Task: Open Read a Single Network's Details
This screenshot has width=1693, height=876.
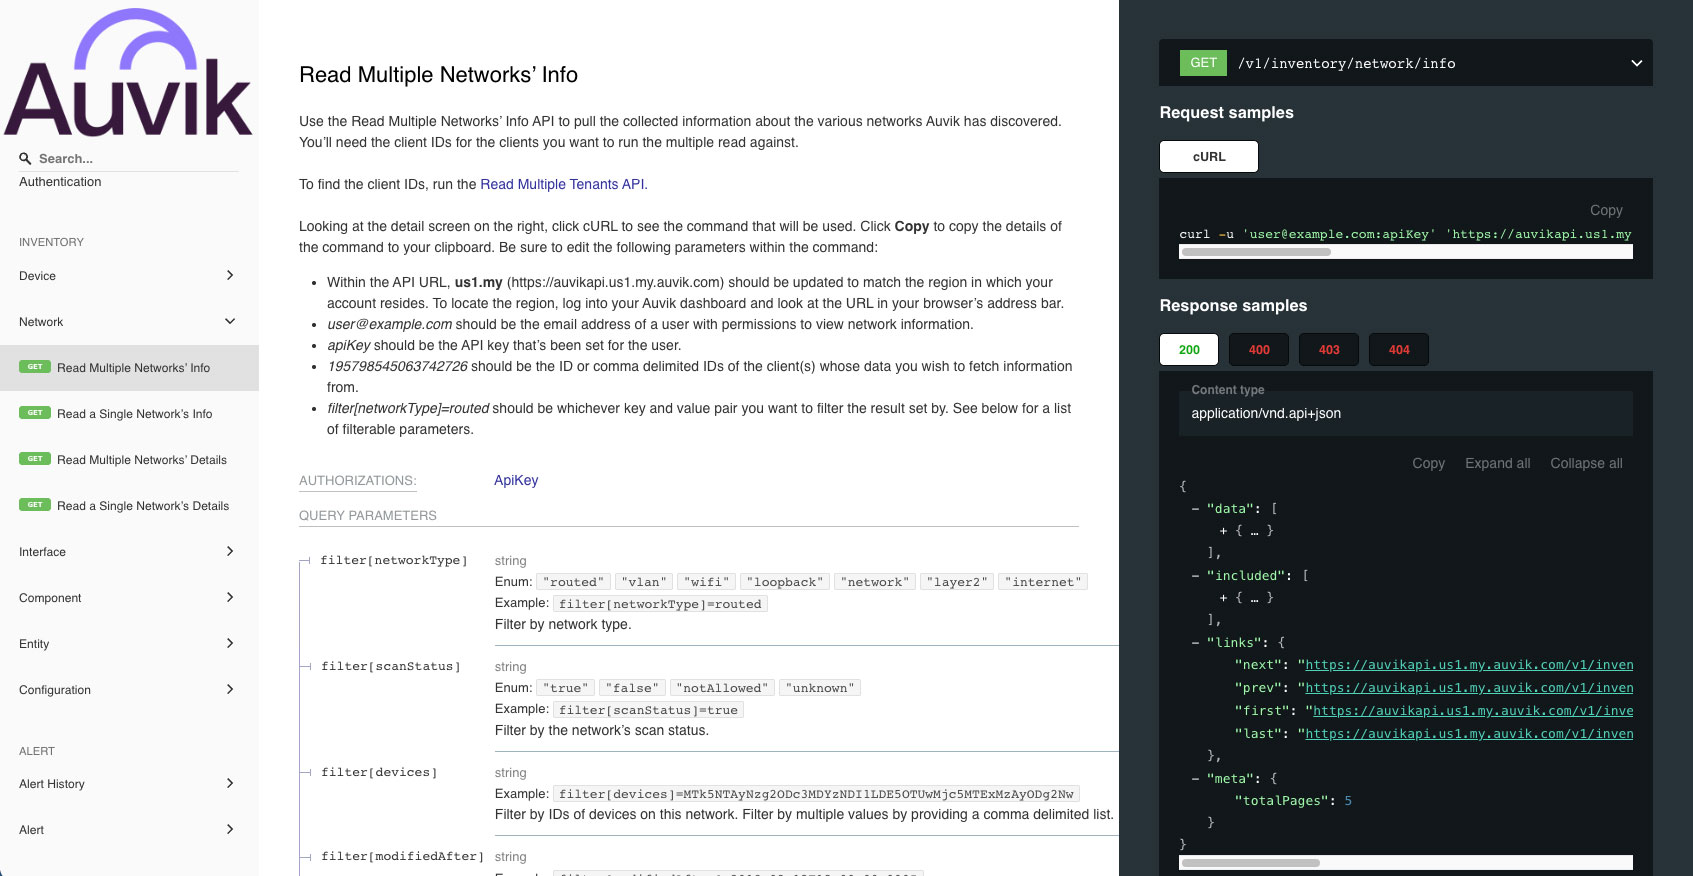Action: pos(143,506)
